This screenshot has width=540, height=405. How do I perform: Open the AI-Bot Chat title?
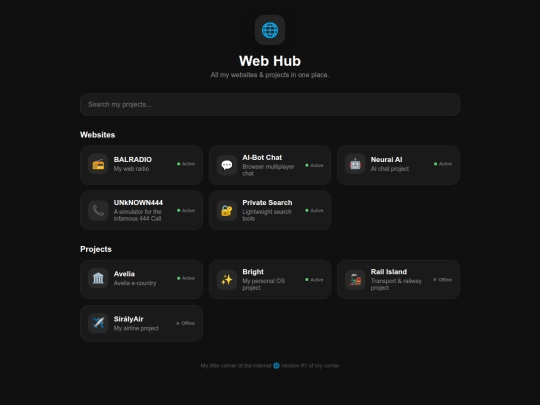[262, 157]
